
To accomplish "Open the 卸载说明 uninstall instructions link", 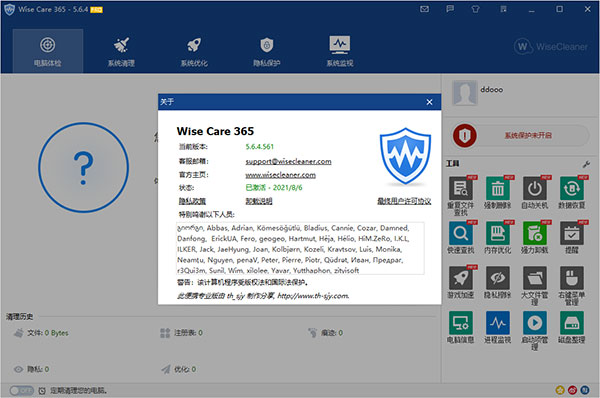I will tap(259, 201).
